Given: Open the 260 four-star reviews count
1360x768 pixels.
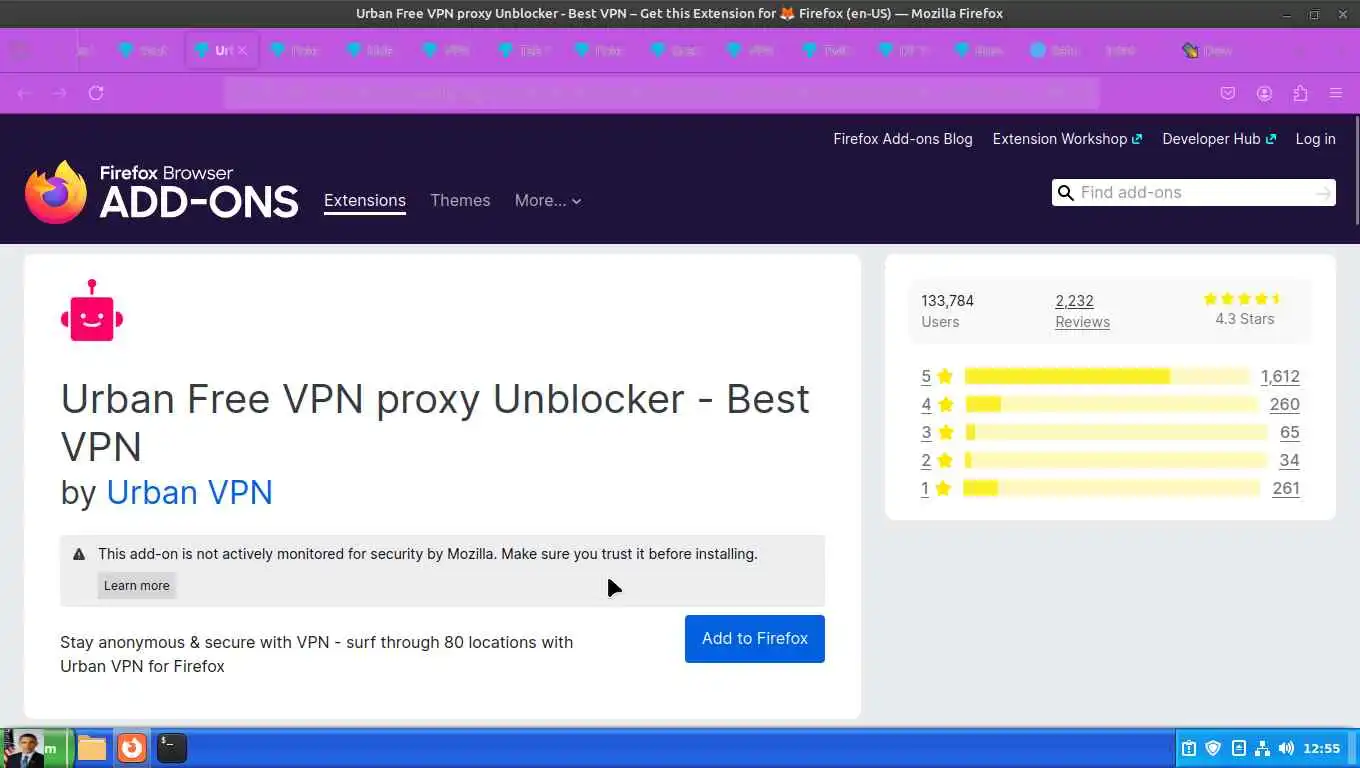Looking at the screenshot, I should [x=1284, y=405].
